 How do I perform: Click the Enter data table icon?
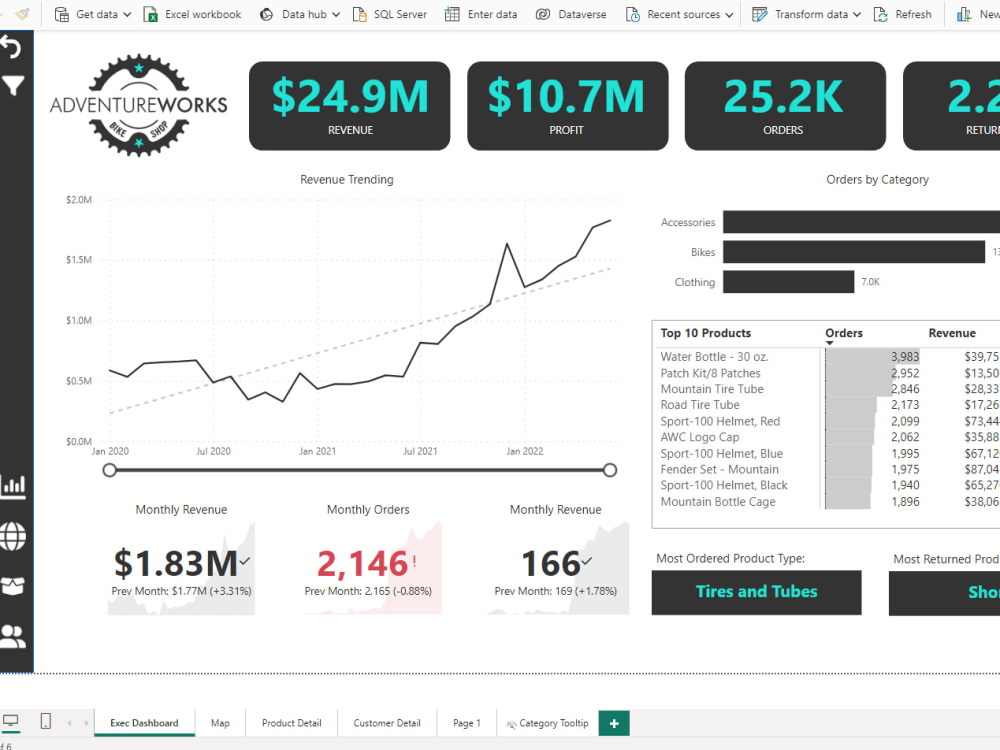452,14
